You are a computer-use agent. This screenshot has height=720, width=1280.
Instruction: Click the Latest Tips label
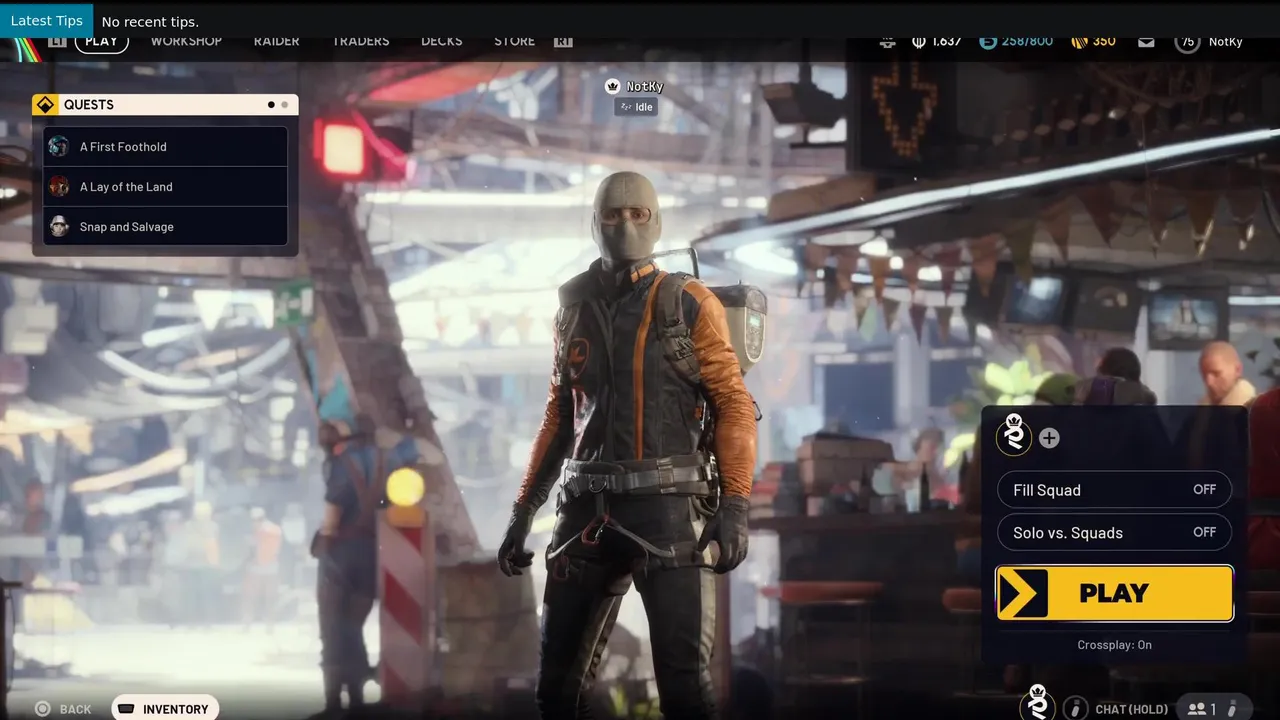coord(46,21)
